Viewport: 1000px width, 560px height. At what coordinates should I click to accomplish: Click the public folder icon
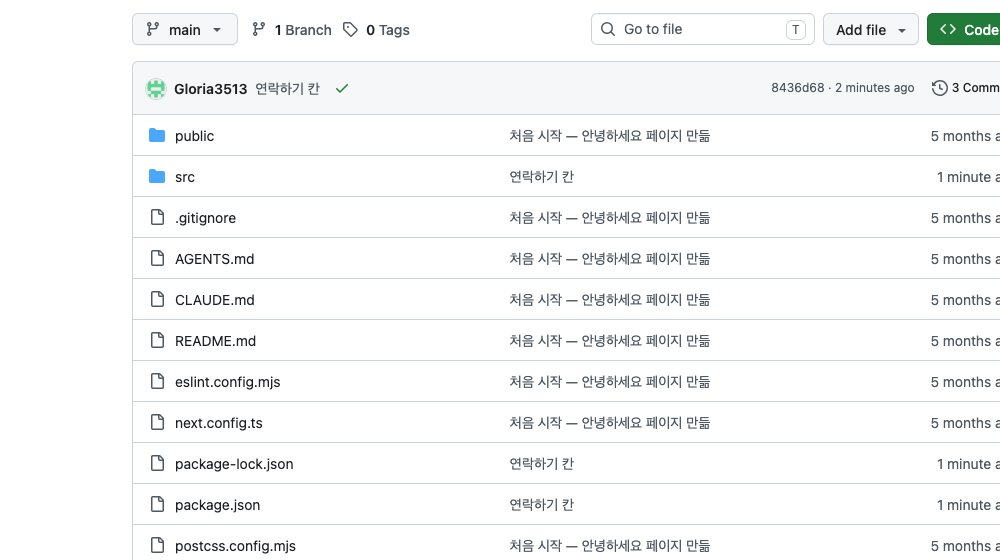point(157,135)
